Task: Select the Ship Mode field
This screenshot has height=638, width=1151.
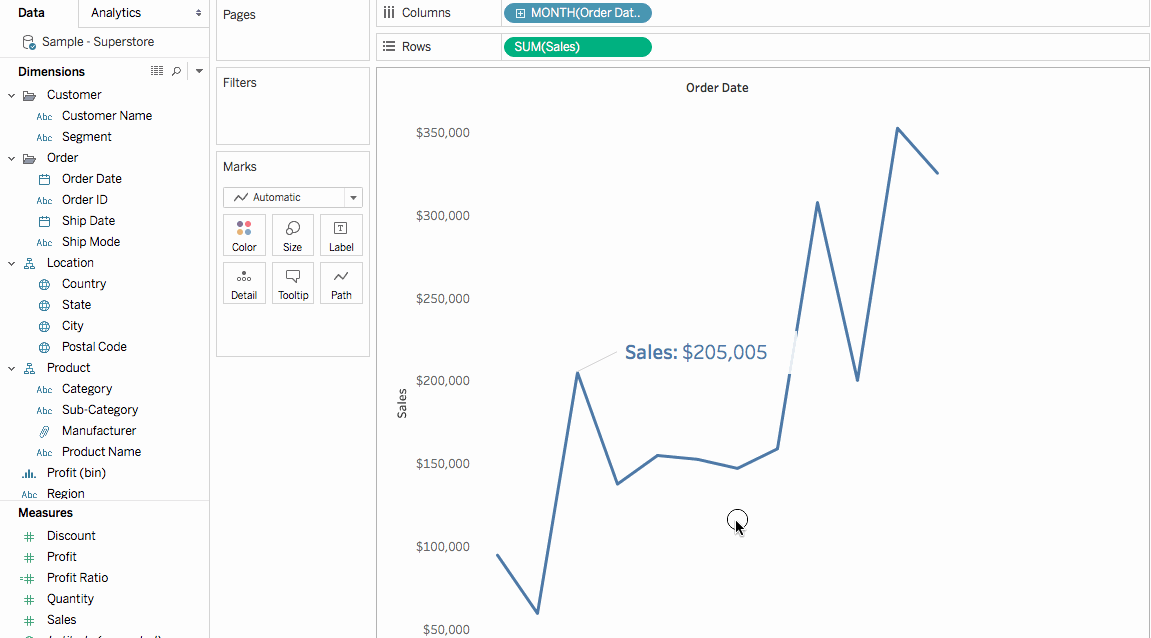Action: tap(90, 242)
